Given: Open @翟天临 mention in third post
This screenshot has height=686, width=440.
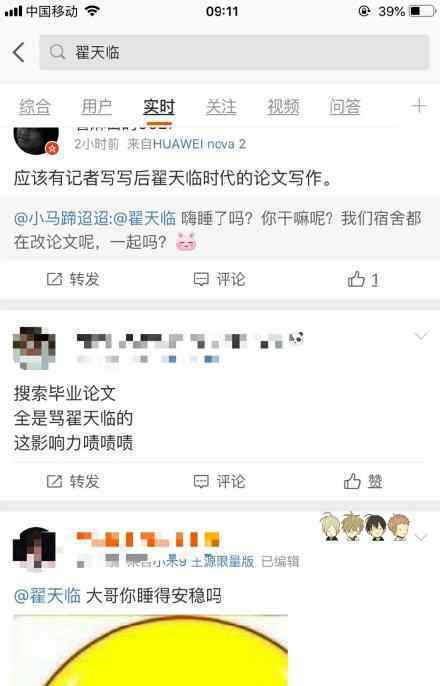Looking at the screenshot, I should tap(47, 595).
